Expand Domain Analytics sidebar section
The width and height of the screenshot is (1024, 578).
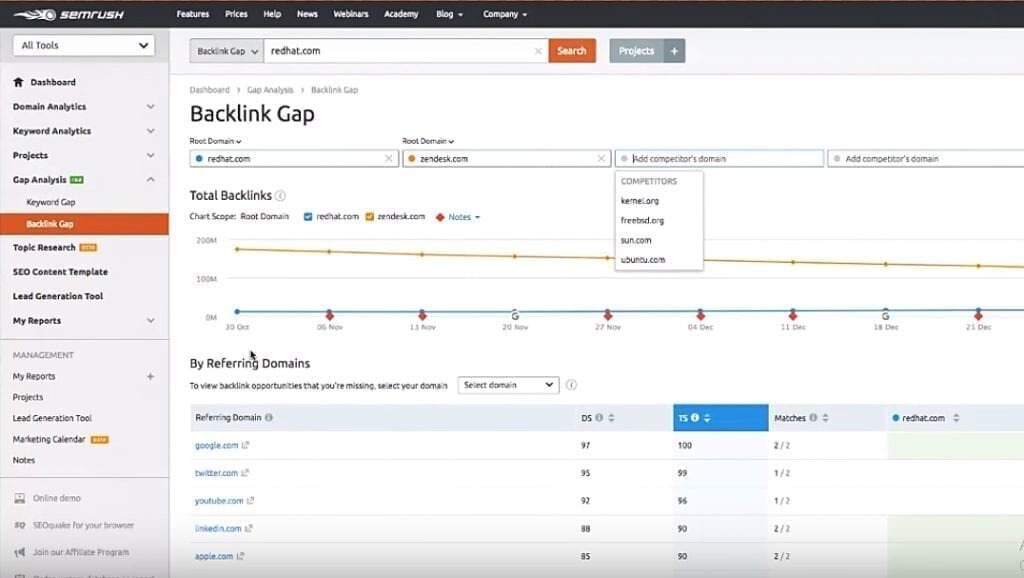point(150,107)
